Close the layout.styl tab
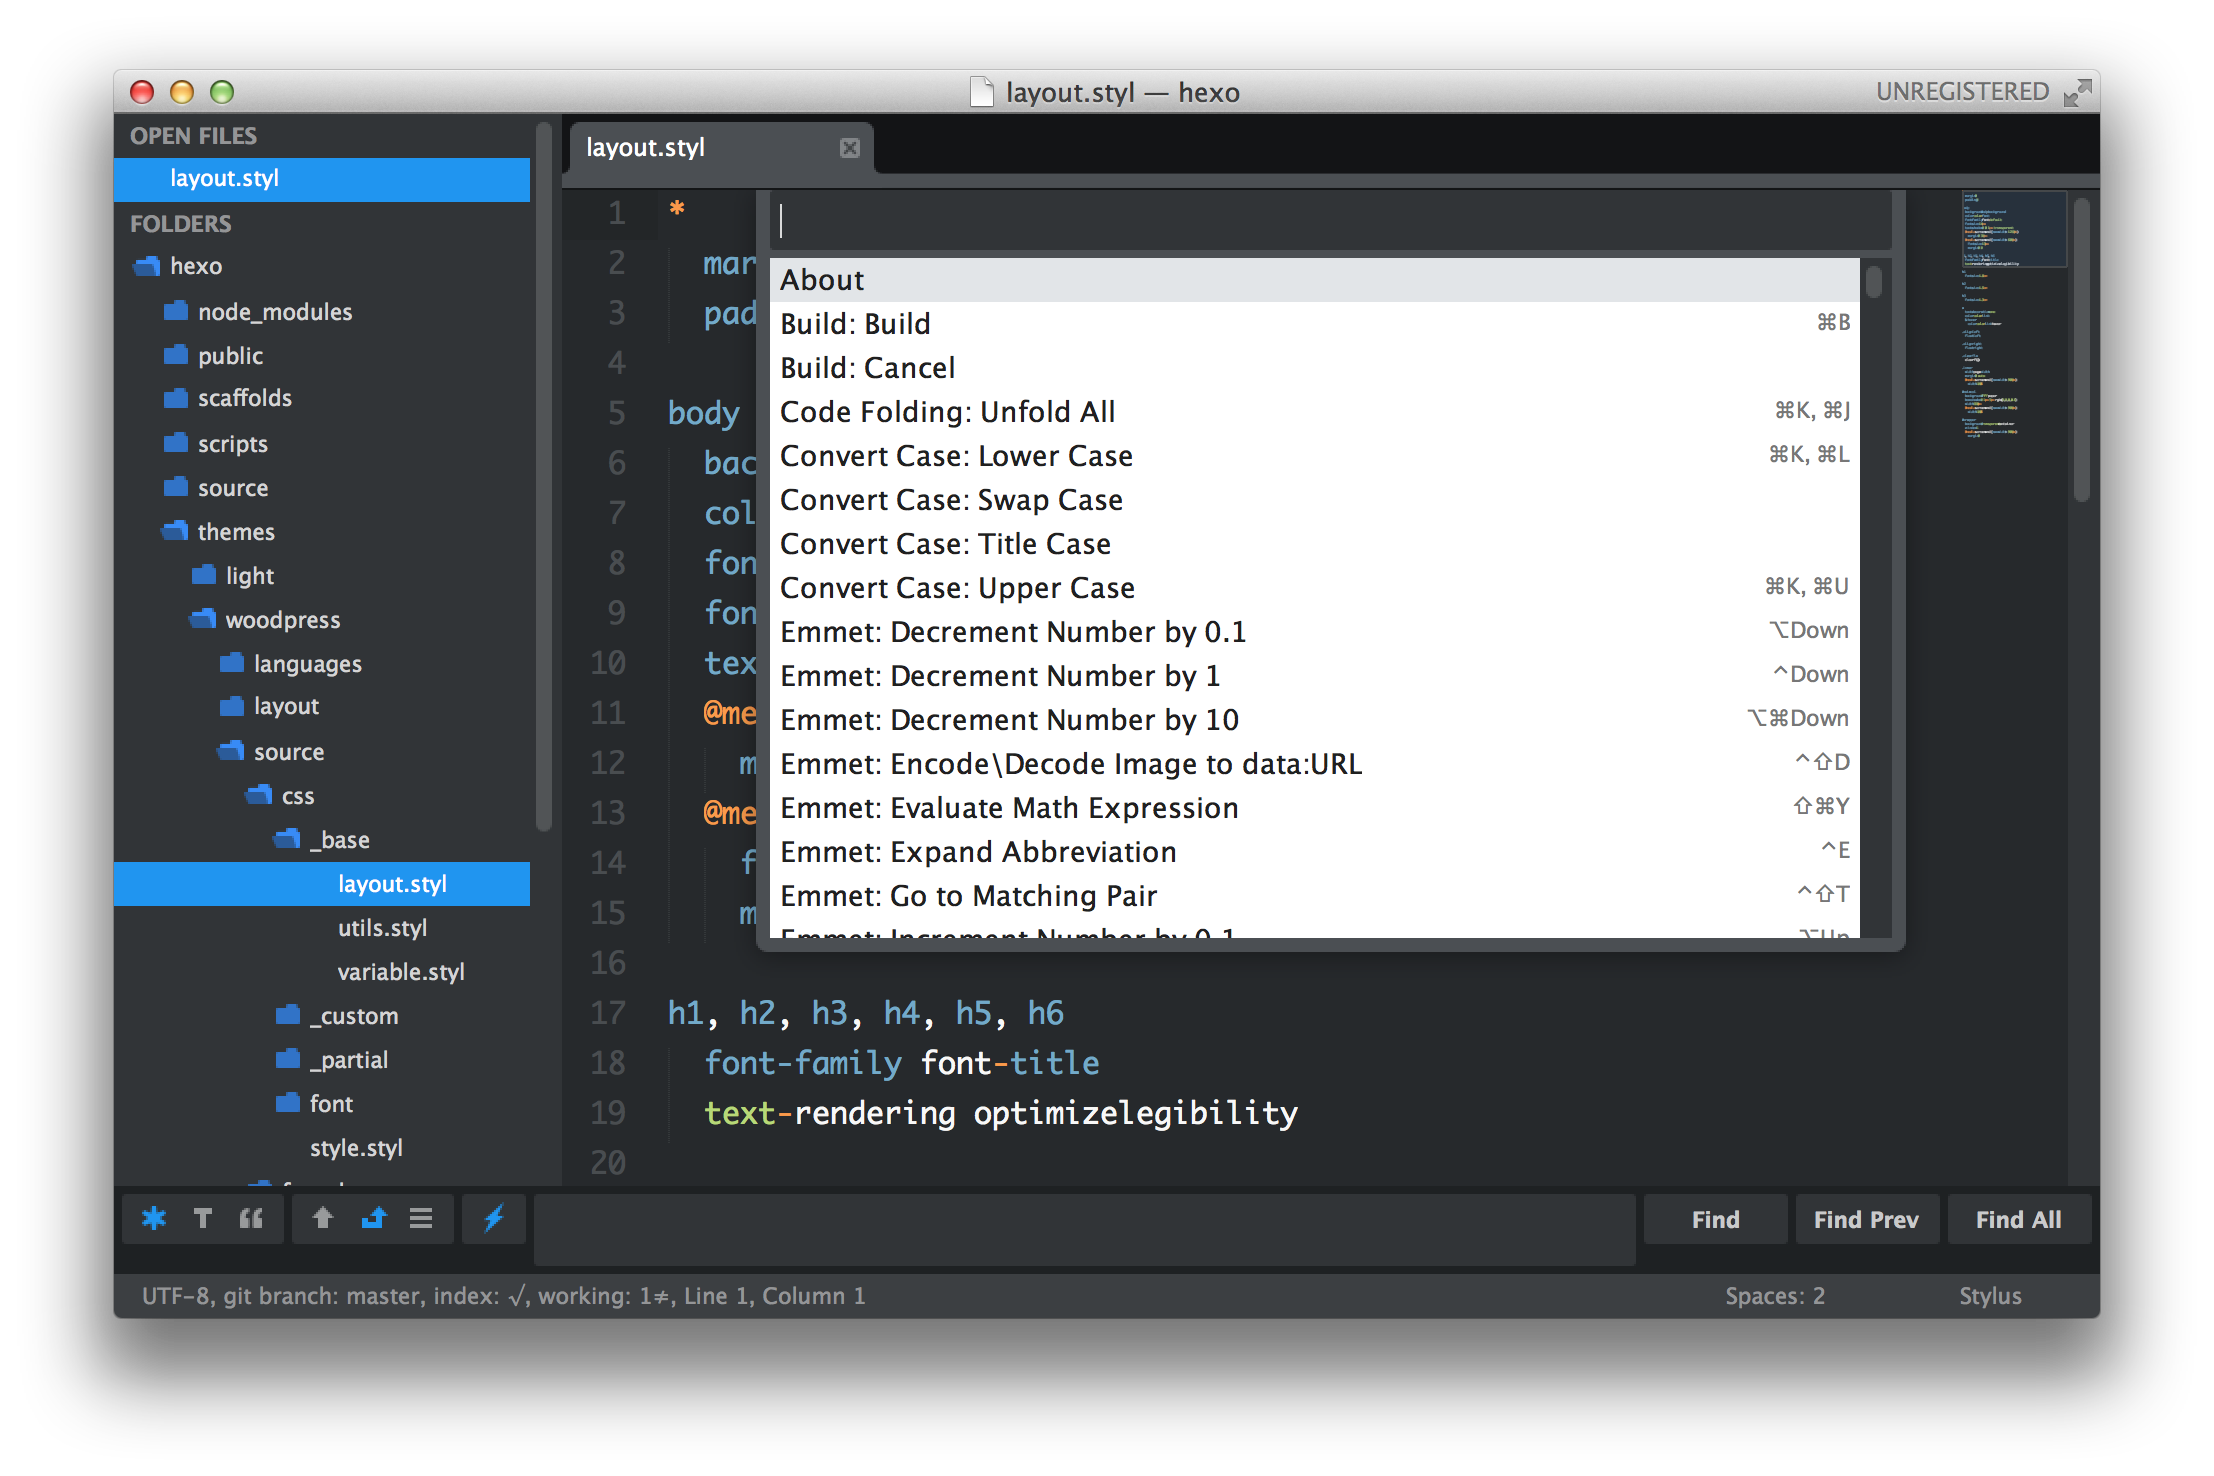 850,148
